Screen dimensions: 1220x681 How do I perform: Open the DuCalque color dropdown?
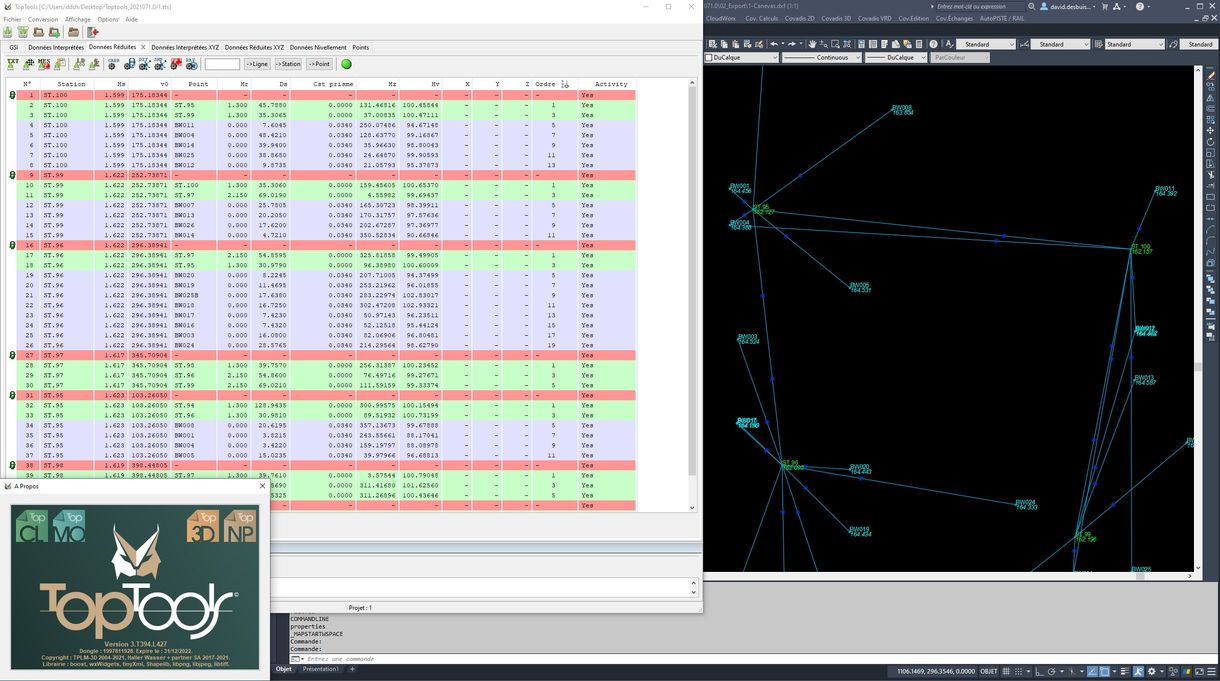[741, 57]
